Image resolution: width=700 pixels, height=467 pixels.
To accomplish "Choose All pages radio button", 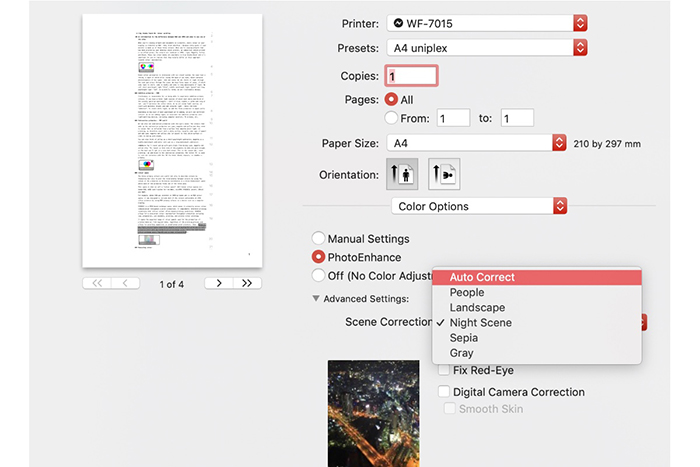I will (391, 100).
